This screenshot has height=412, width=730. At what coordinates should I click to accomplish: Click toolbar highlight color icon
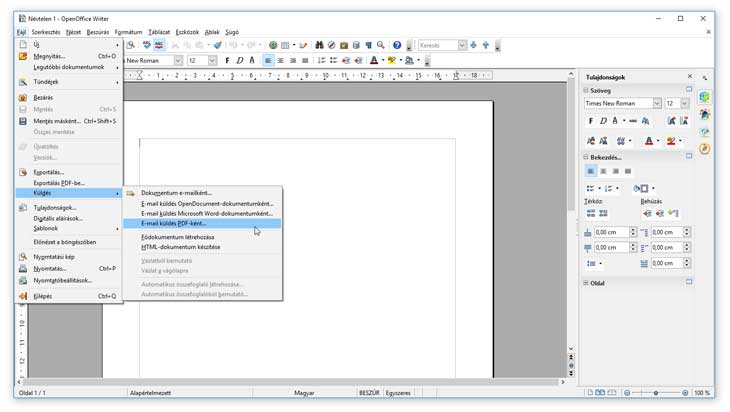click(392, 61)
